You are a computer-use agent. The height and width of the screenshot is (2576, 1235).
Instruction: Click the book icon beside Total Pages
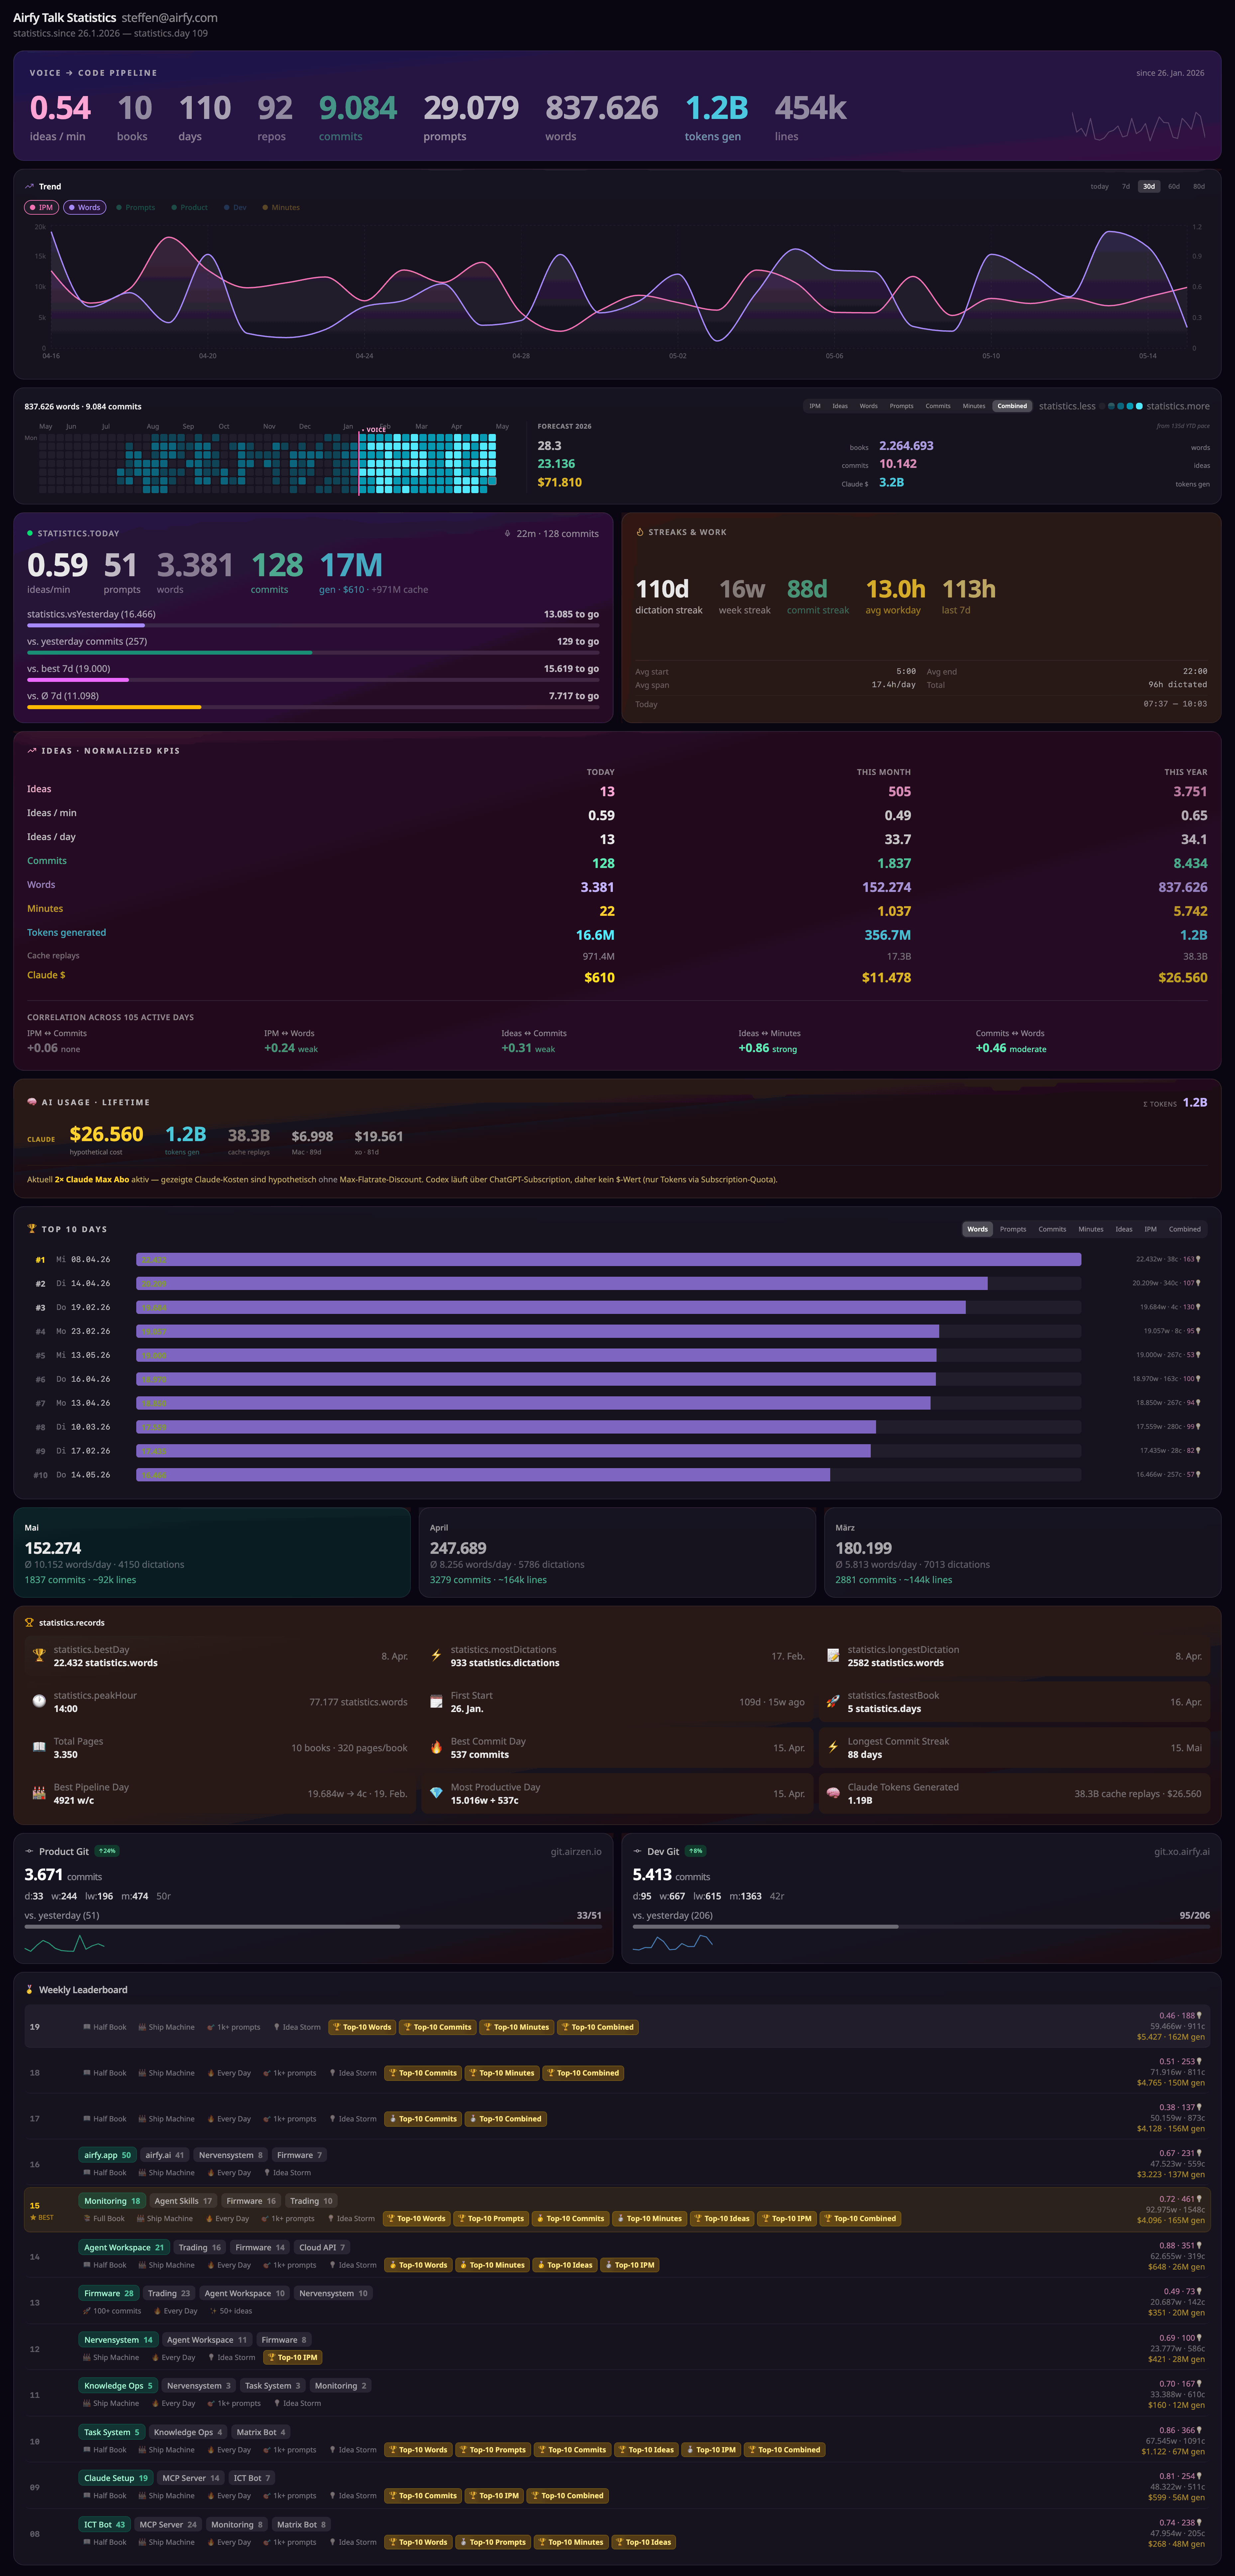[x=39, y=1747]
